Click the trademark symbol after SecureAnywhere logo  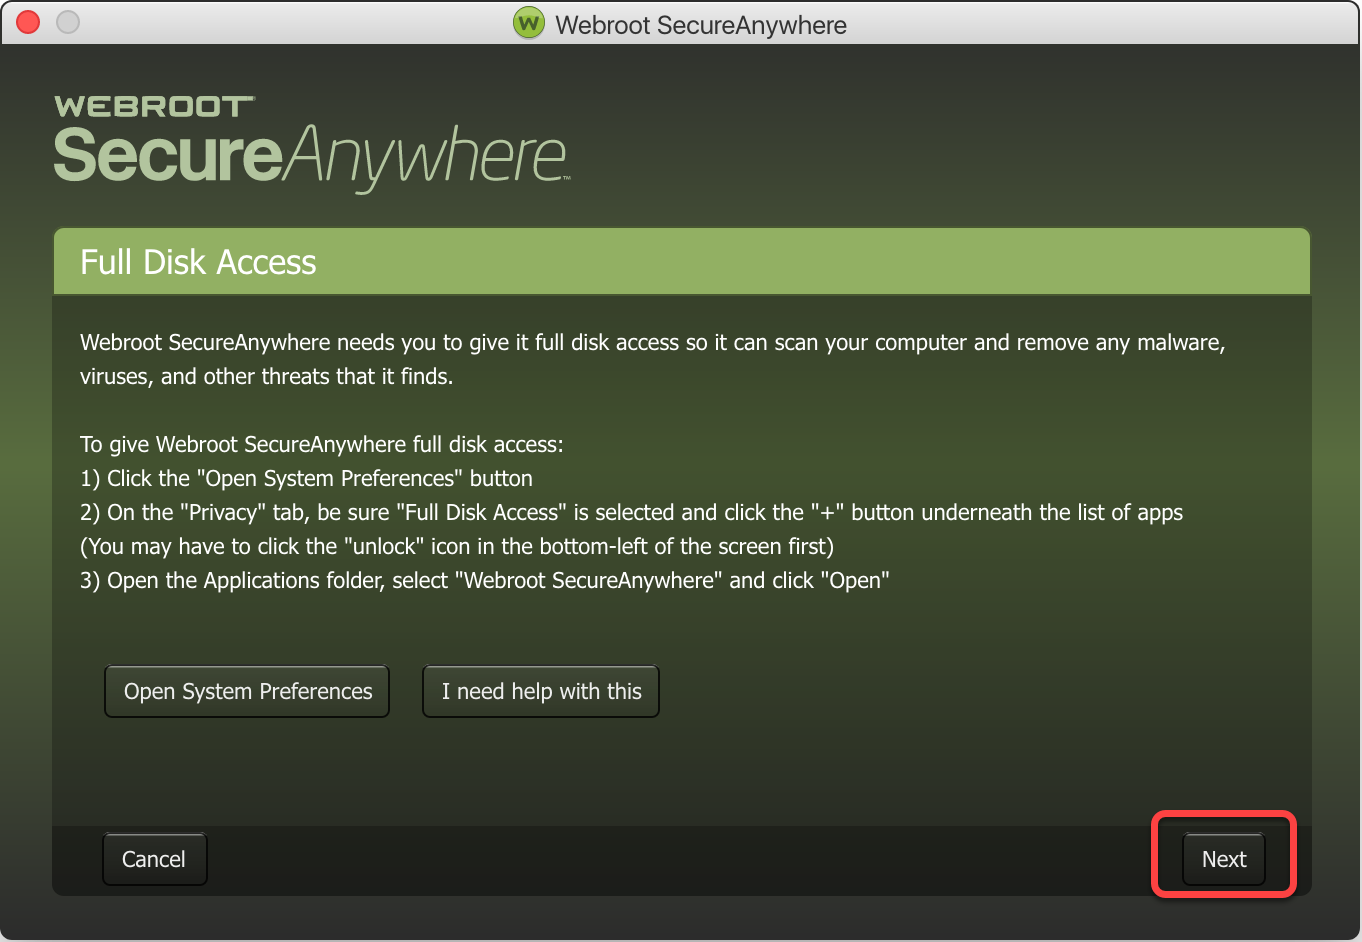(566, 178)
